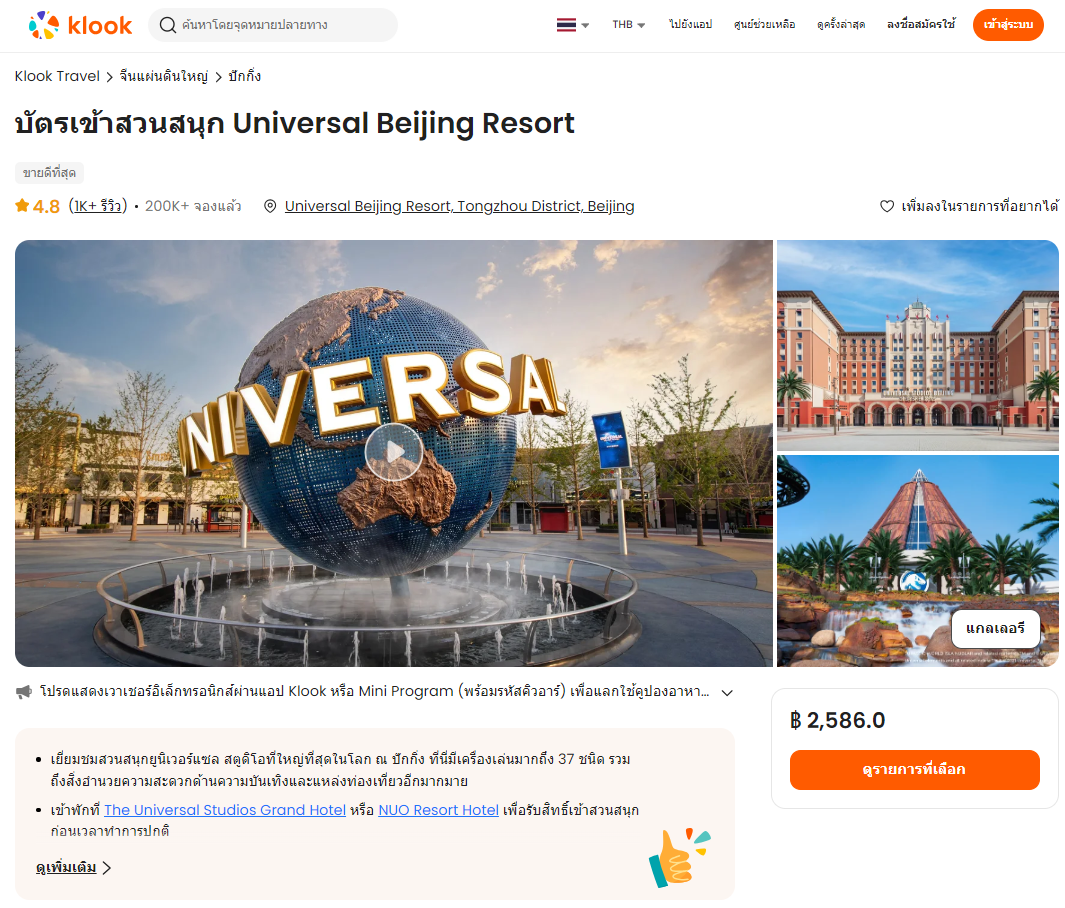
Task: Click the search magnifier icon
Action: (x=167, y=25)
